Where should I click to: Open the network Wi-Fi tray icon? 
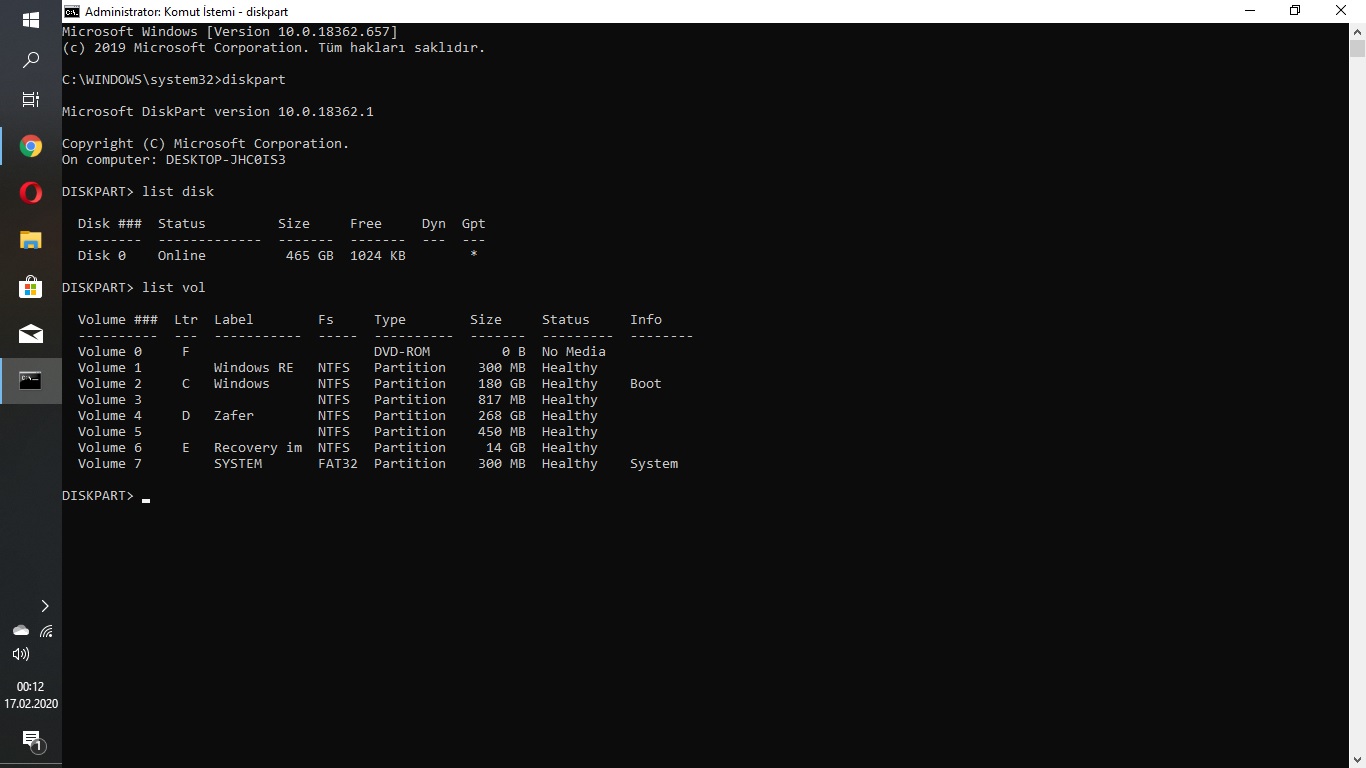pyautogui.click(x=46, y=631)
